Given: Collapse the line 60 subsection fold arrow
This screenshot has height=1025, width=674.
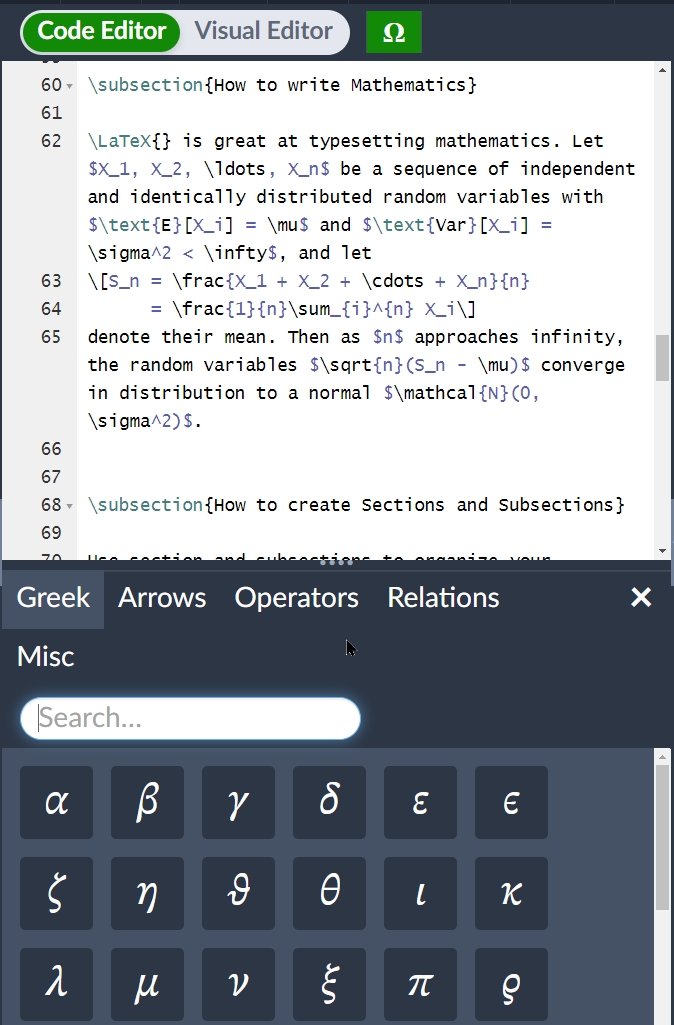Looking at the screenshot, I should tap(69, 86).
